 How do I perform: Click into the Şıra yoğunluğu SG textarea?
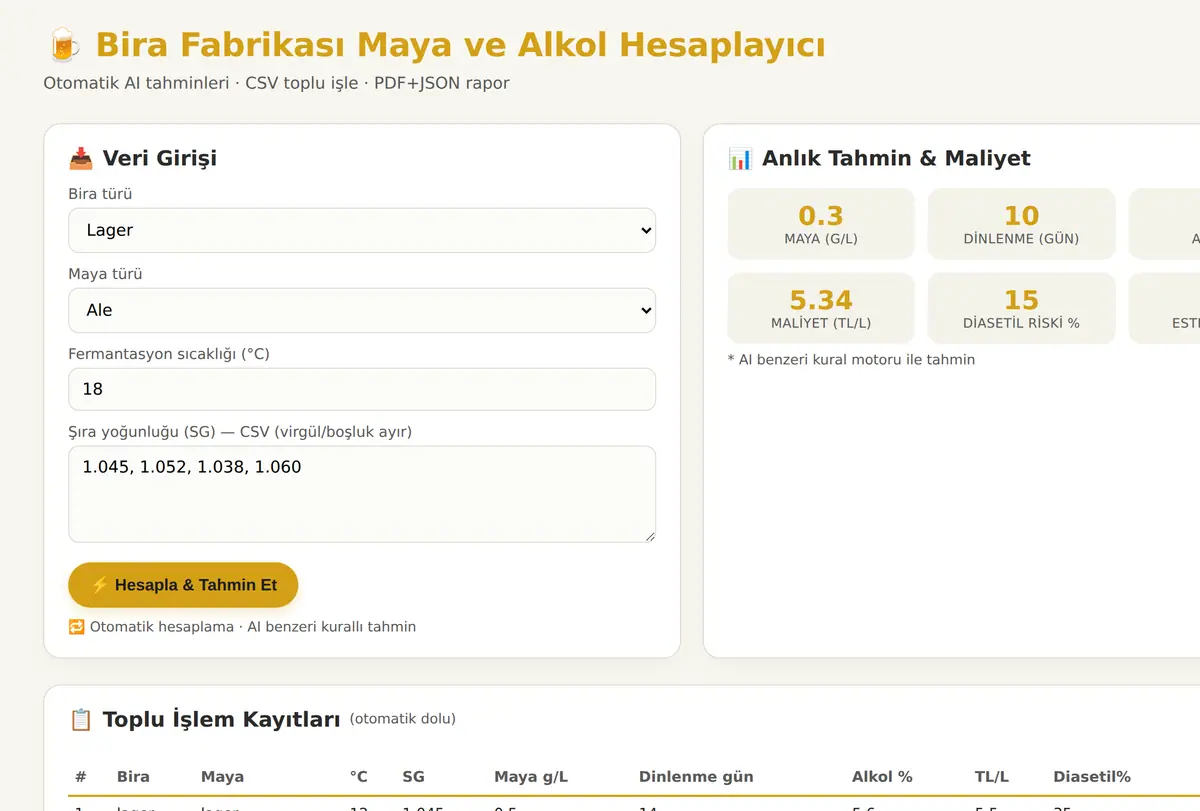pos(362,494)
